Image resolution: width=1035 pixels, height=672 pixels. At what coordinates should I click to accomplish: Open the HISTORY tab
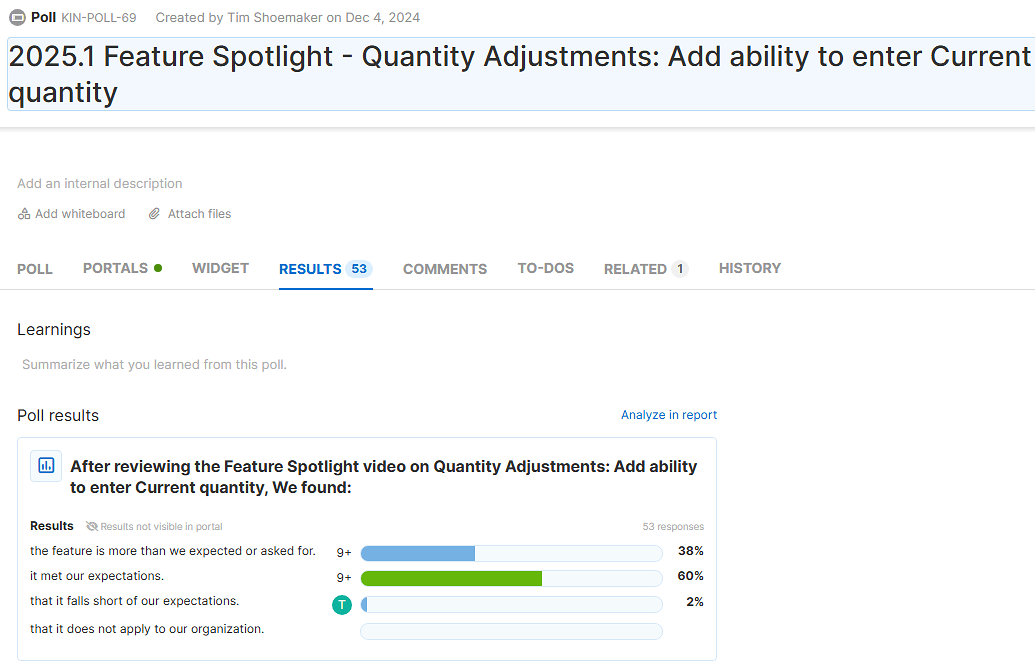click(x=749, y=268)
